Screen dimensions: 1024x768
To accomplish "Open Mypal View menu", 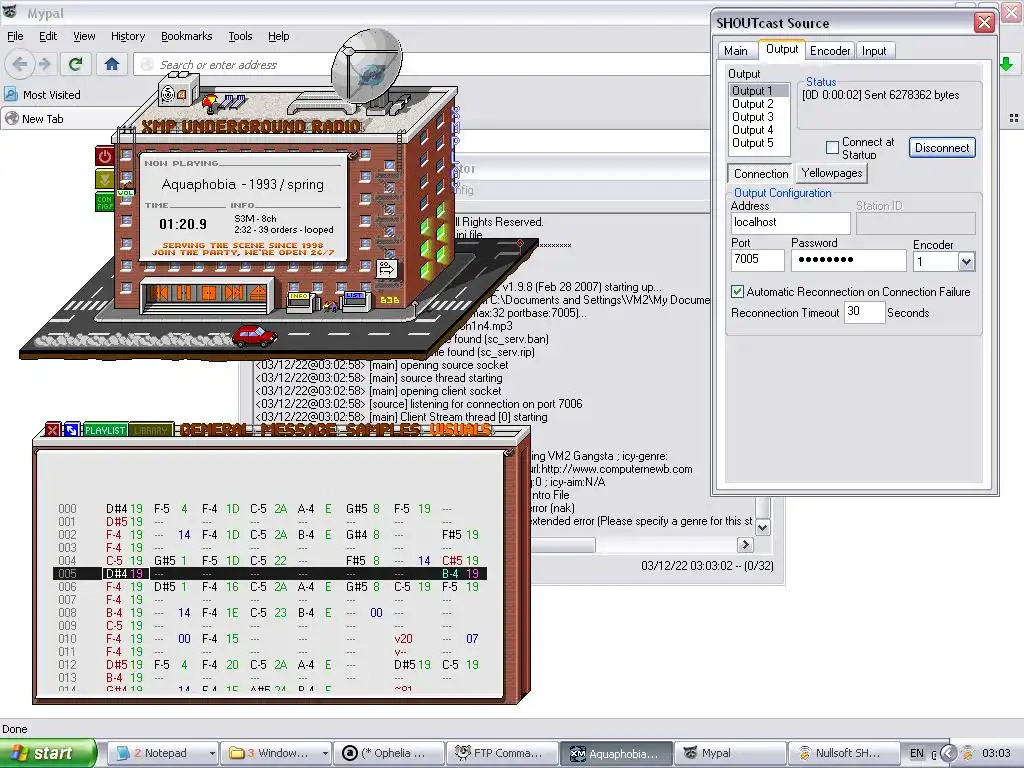I will (x=84, y=36).
